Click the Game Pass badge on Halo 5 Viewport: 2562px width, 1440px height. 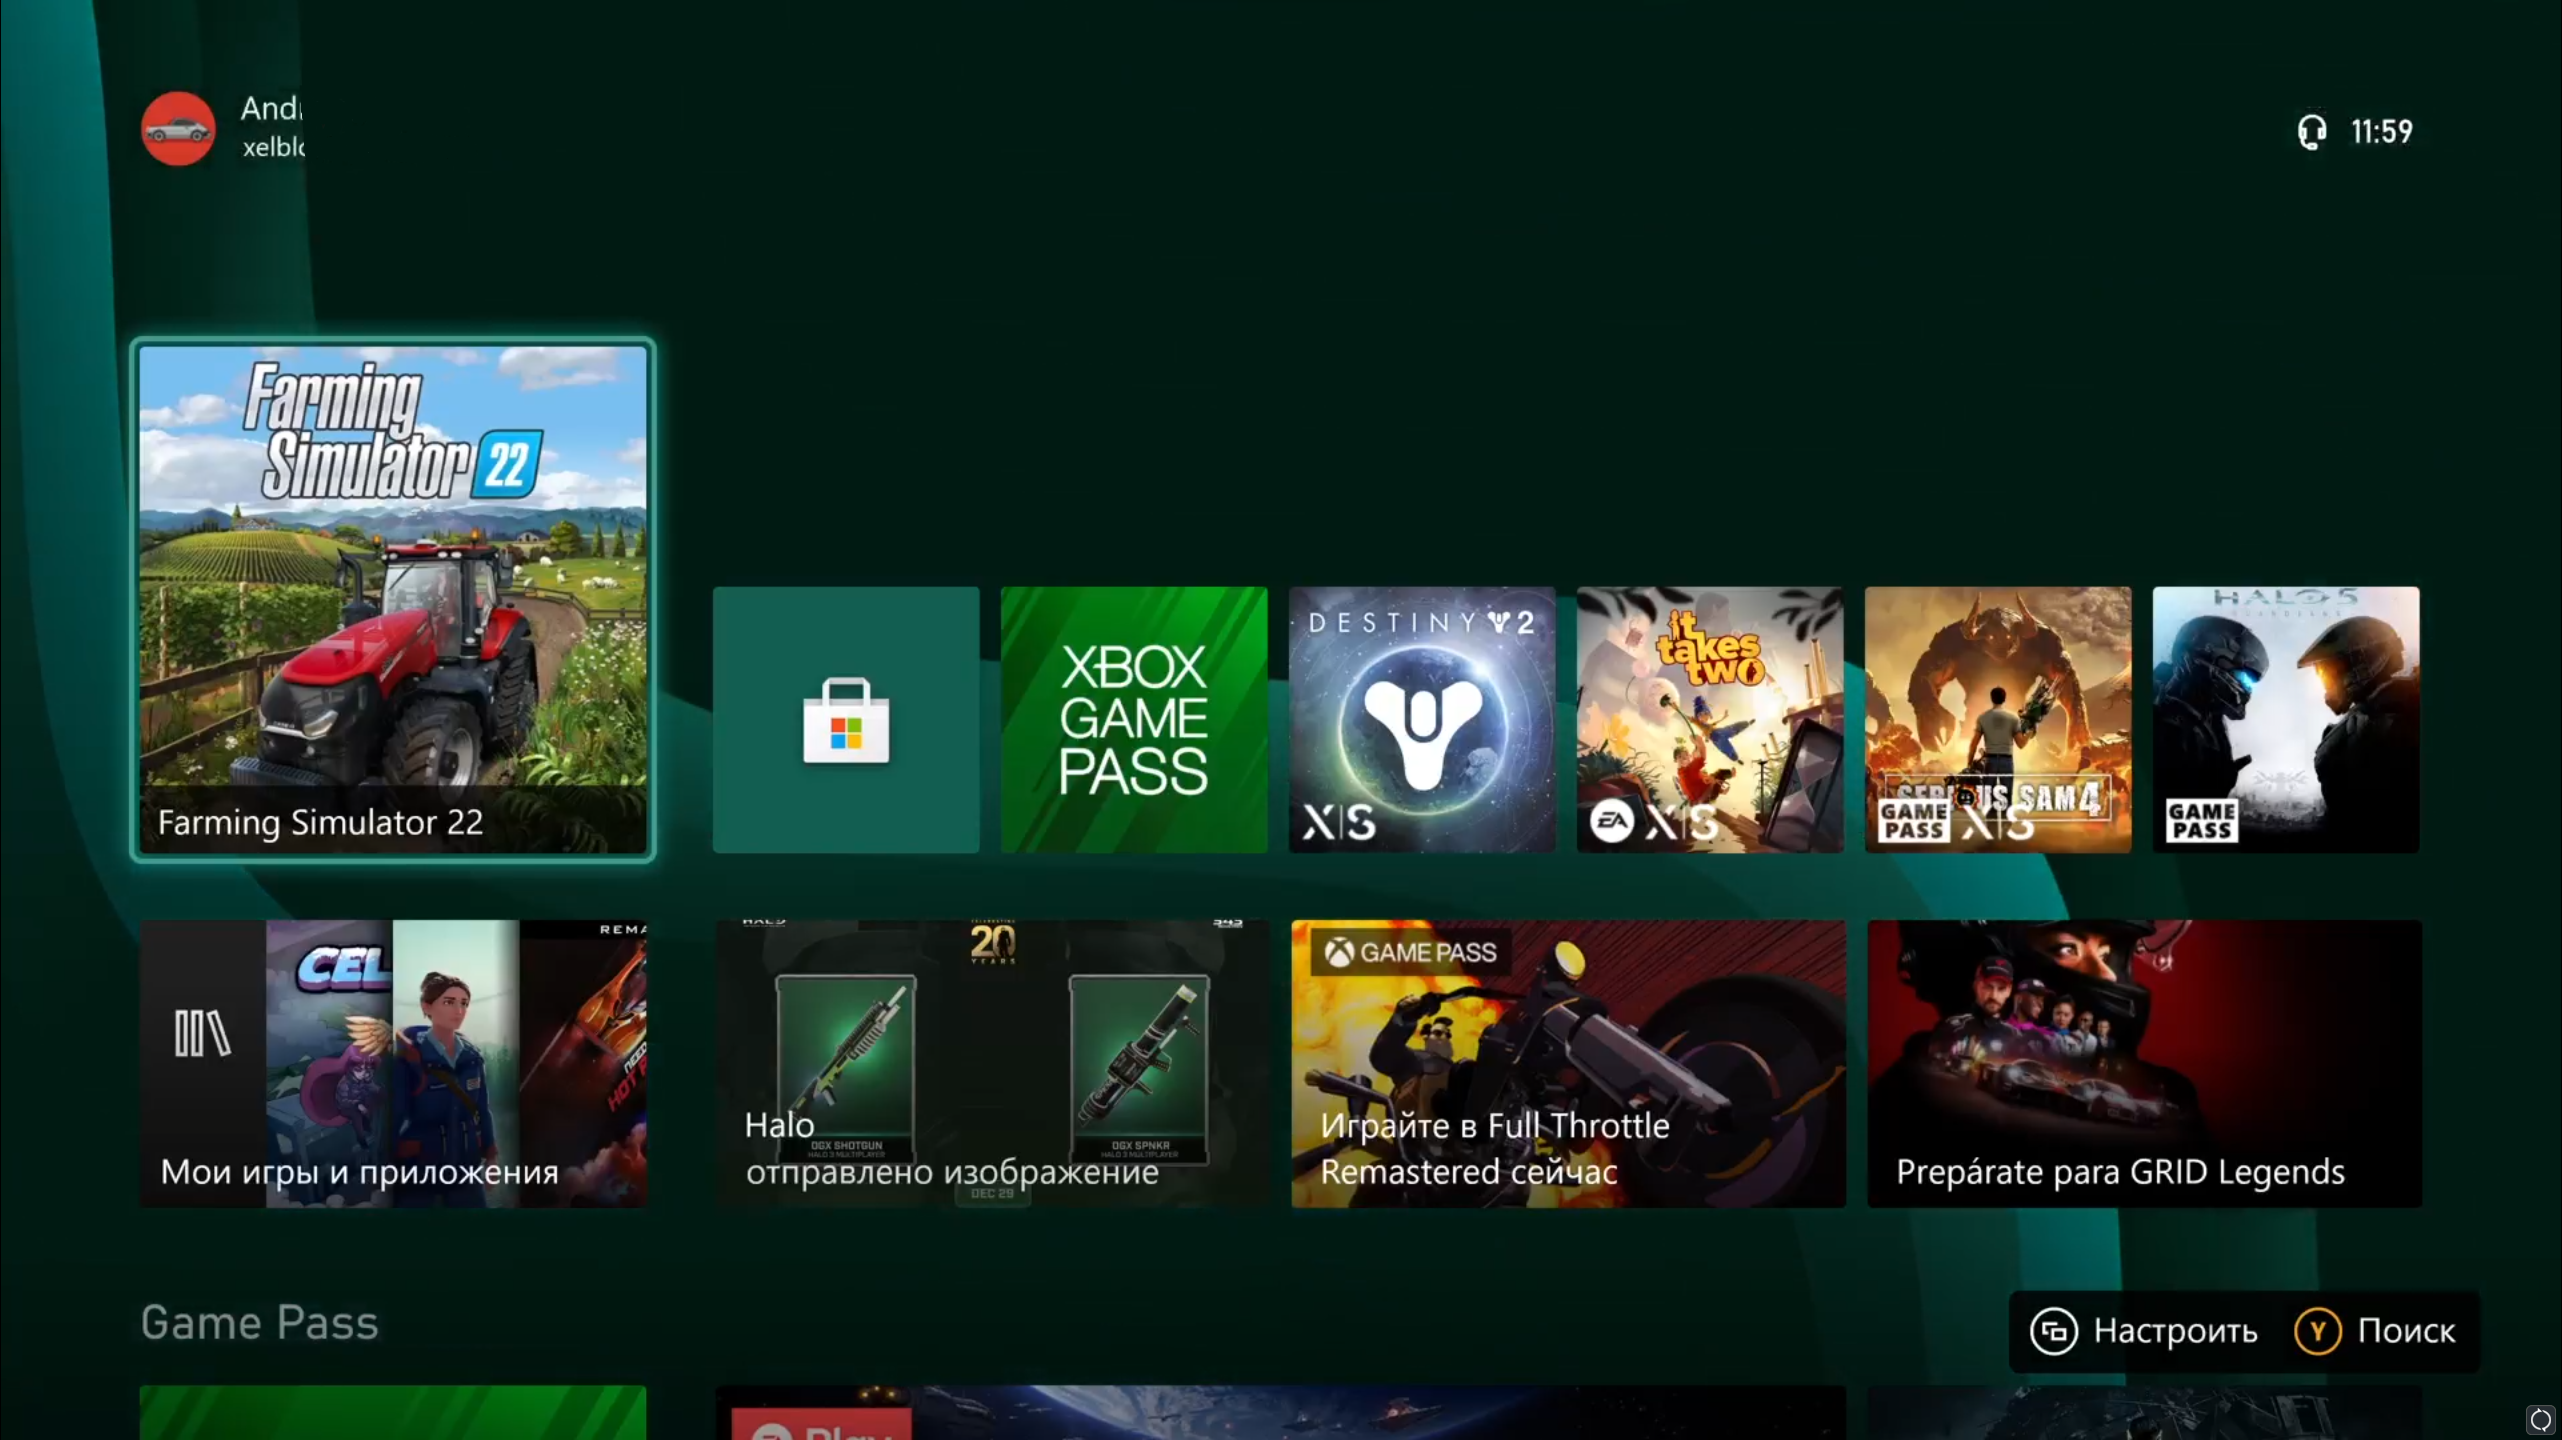click(x=2202, y=821)
